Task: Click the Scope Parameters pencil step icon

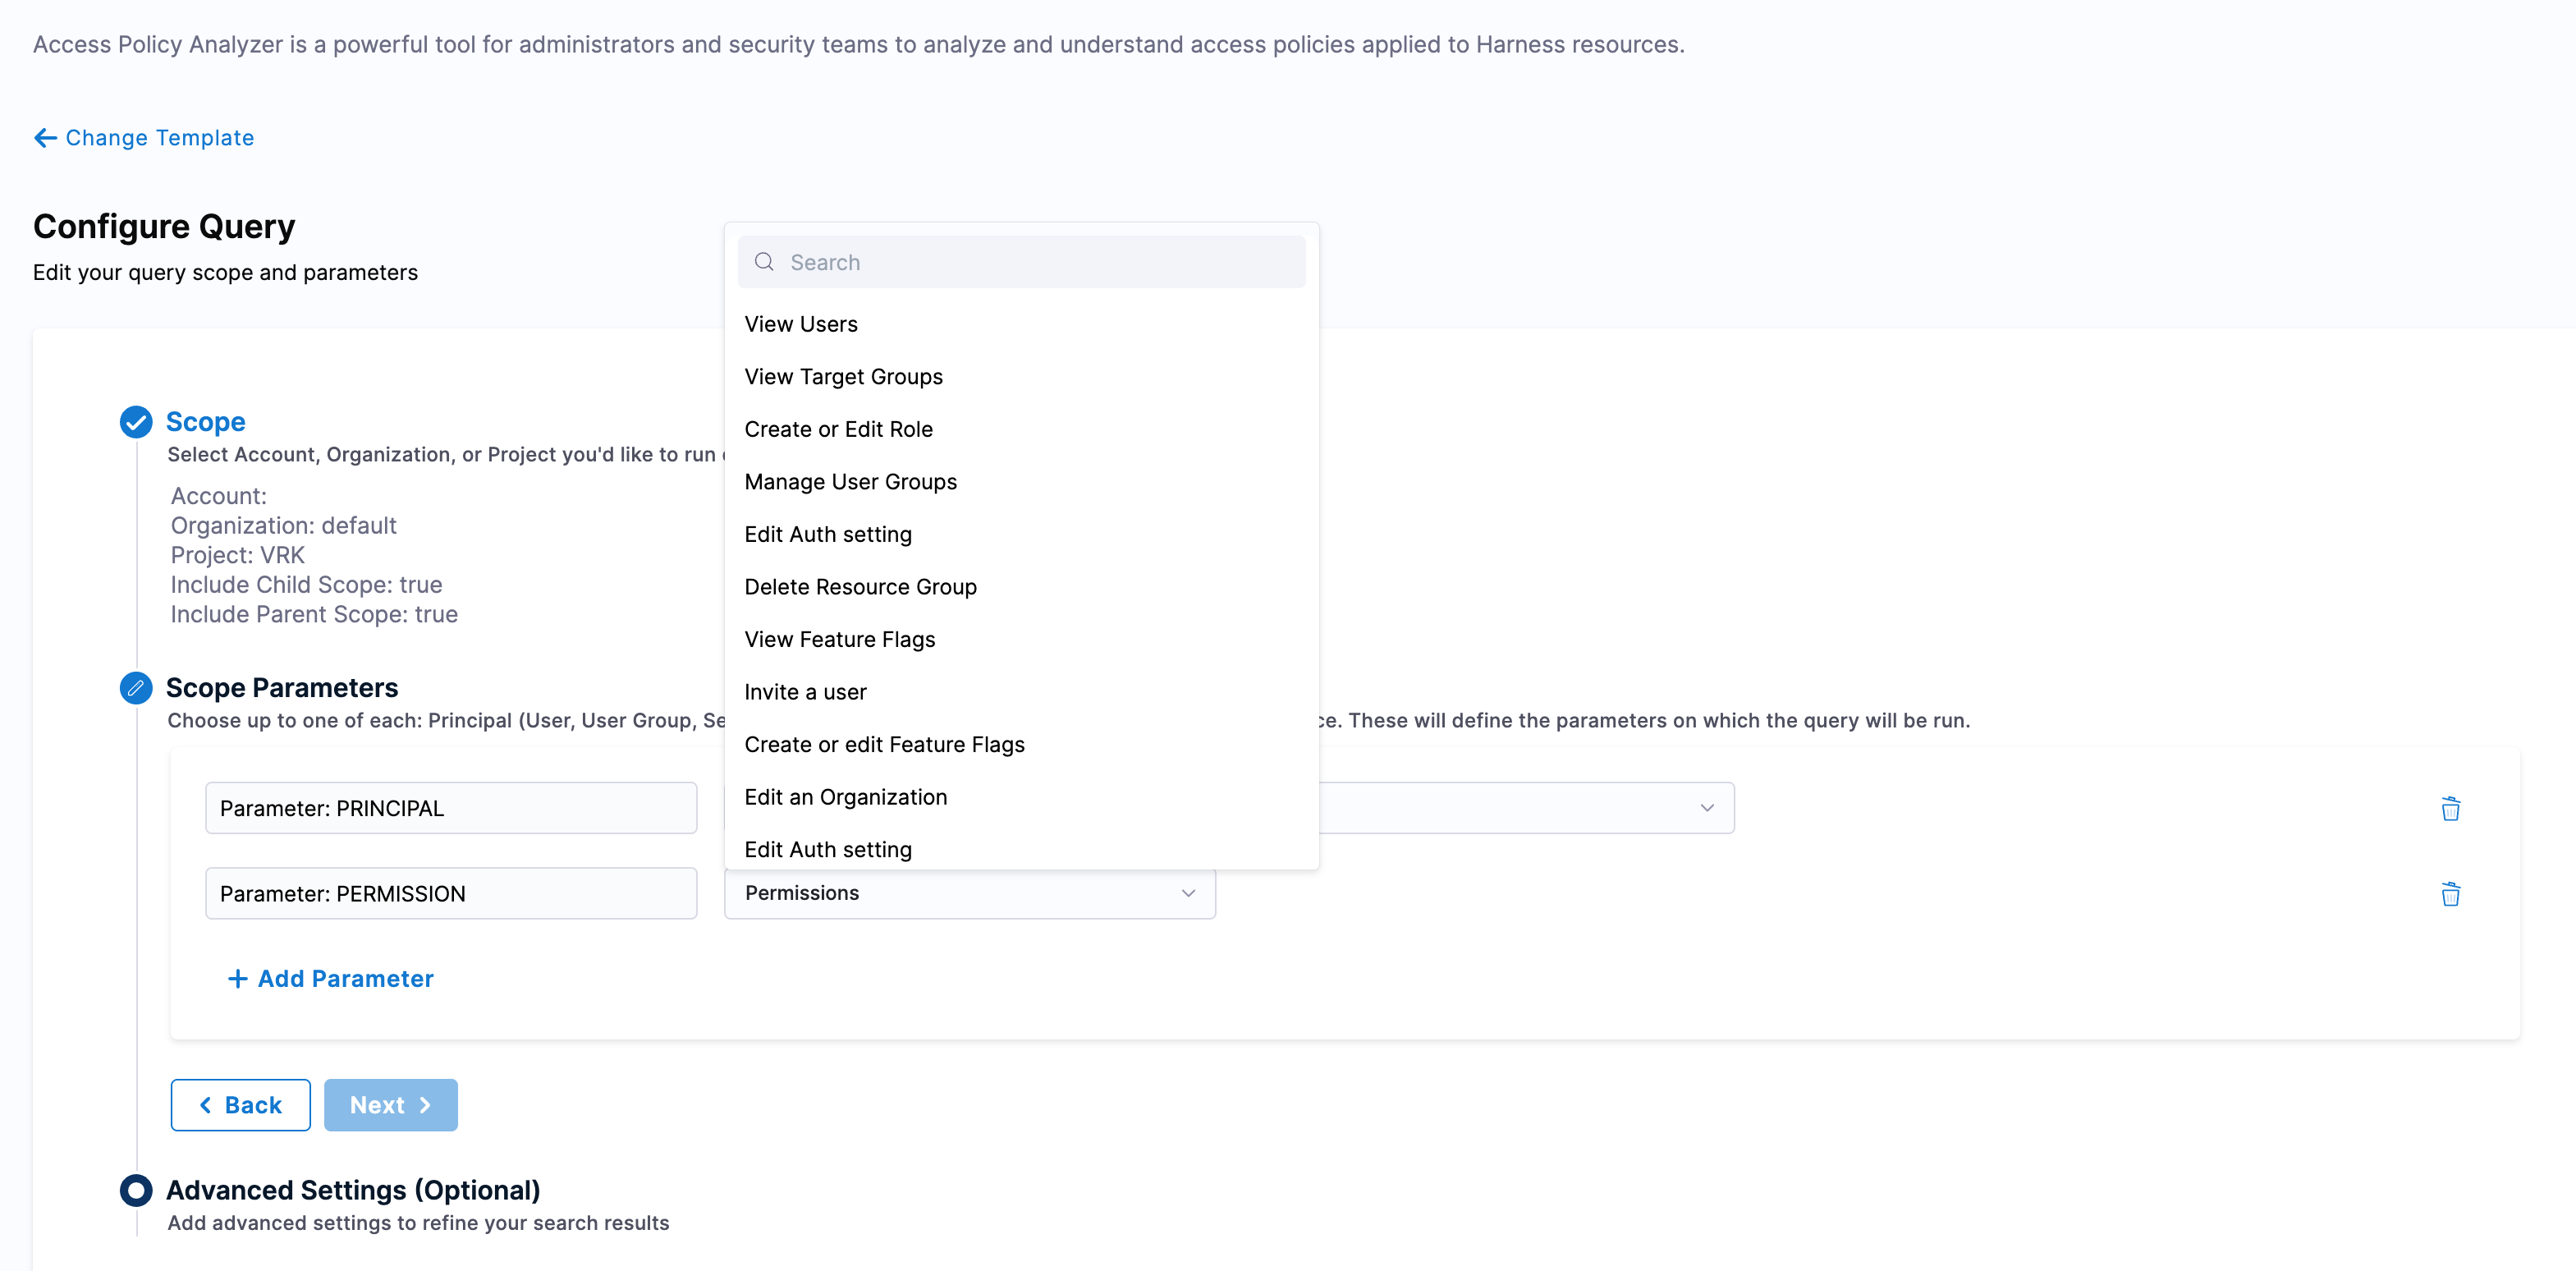Action: point(136,688)
